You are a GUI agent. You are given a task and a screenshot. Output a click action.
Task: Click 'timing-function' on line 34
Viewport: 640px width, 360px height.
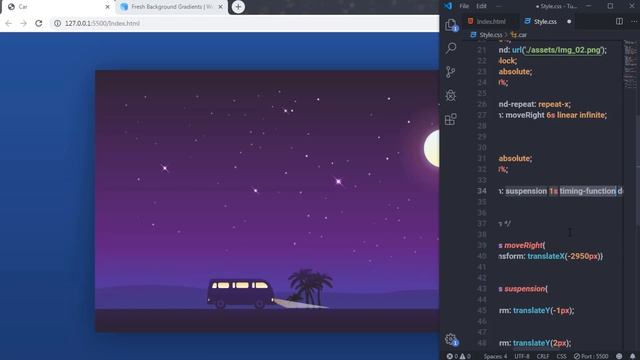(588, 191)
